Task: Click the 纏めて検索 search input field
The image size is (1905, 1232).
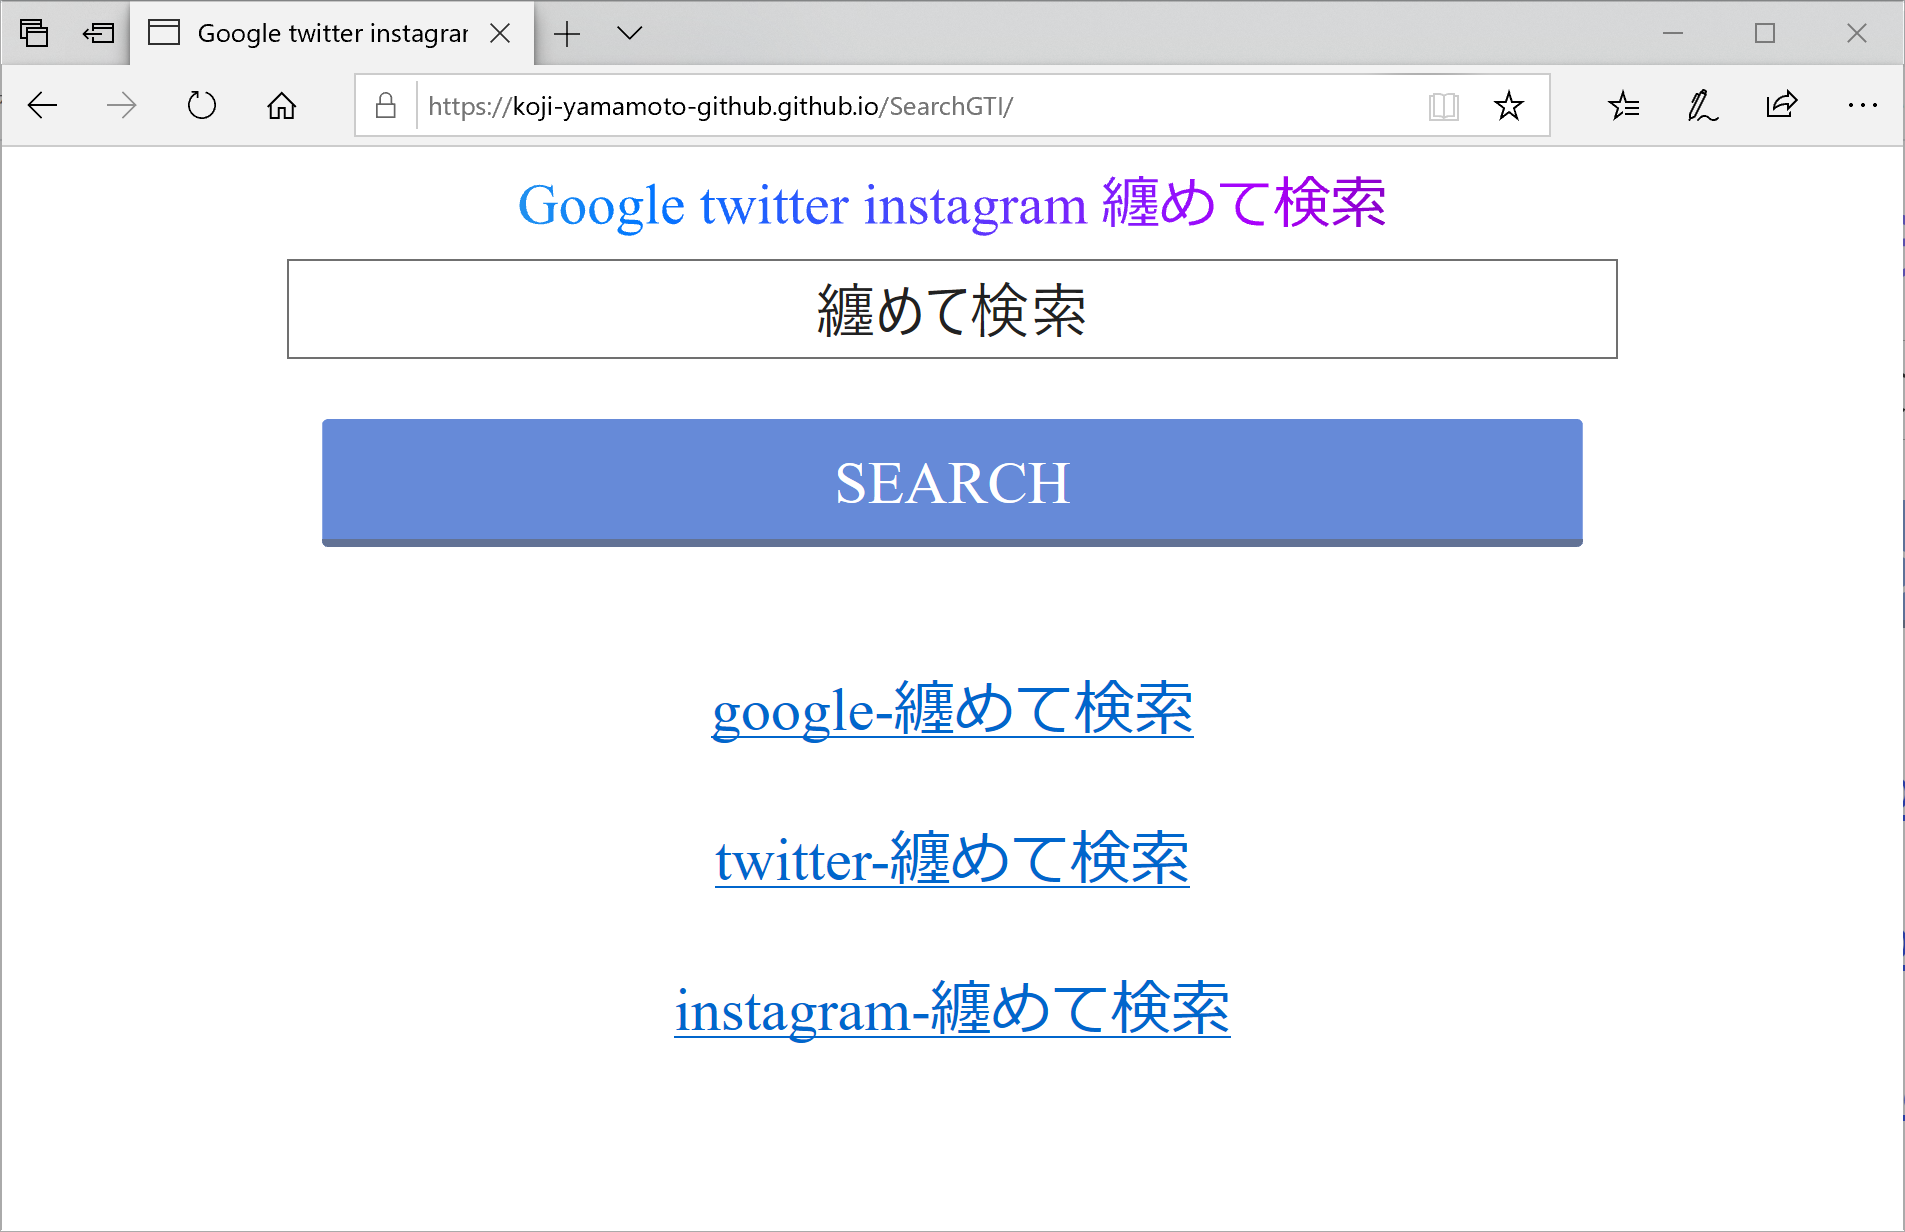Action: coord(952,309)
